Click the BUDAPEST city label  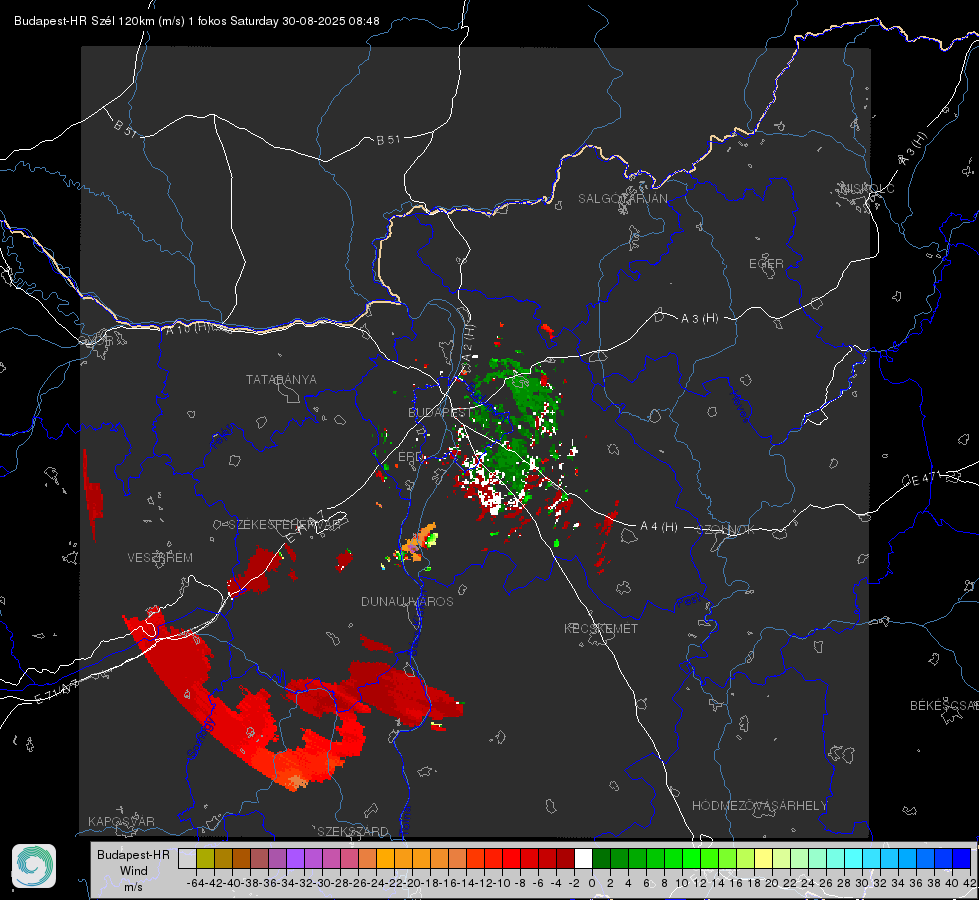click(x=440, y=412)
